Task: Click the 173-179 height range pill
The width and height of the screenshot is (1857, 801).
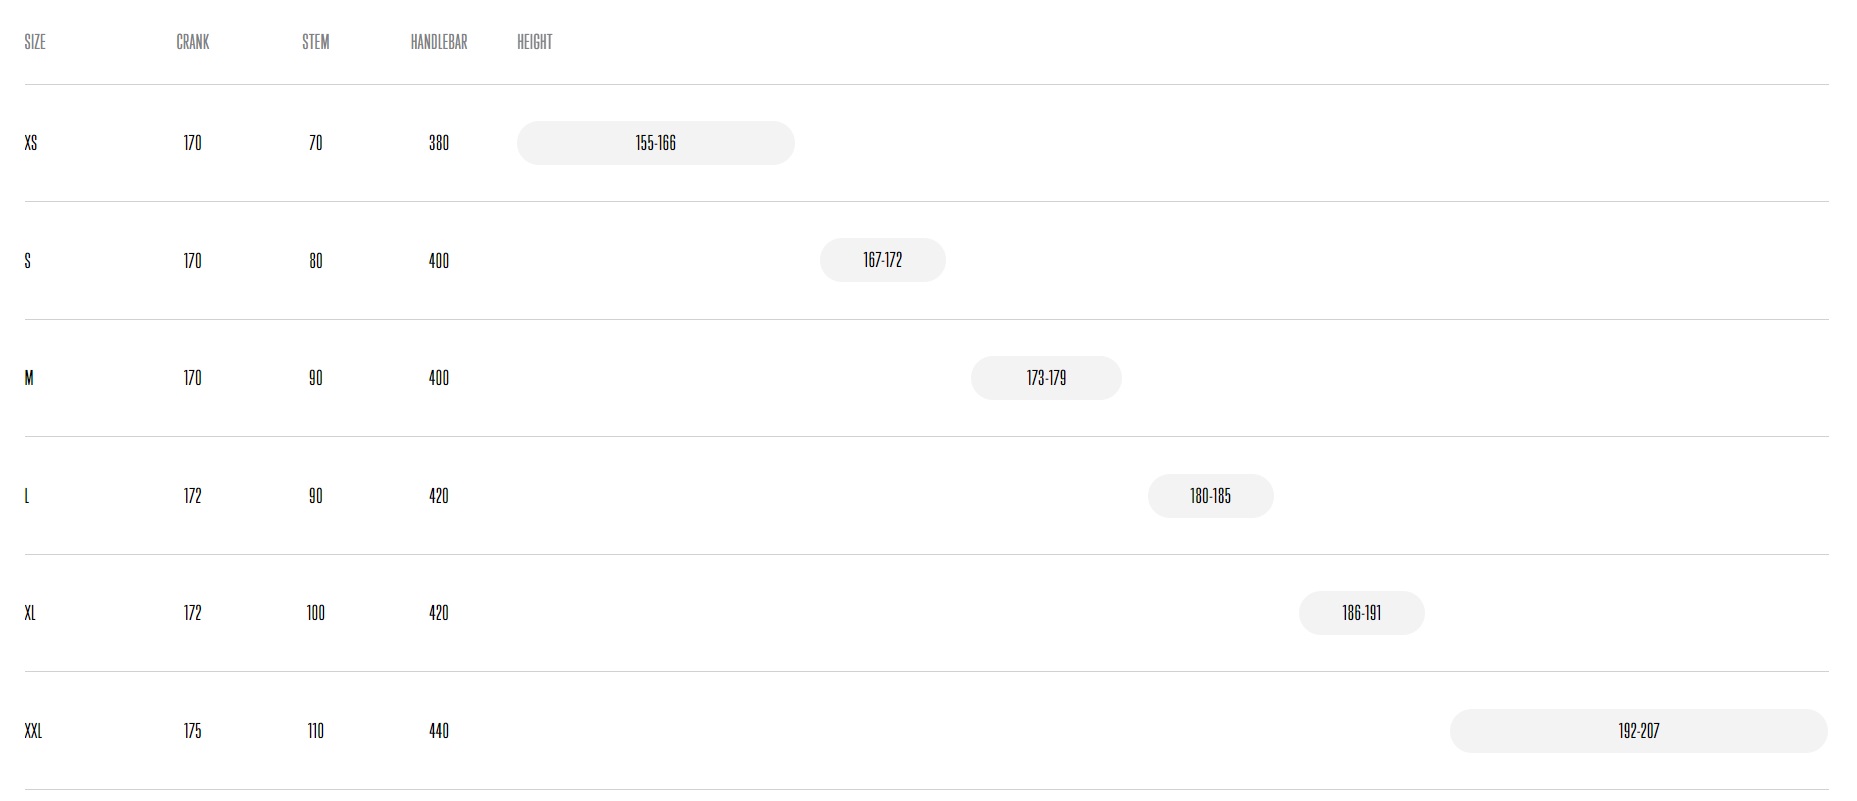Action: pos(1046,378)
